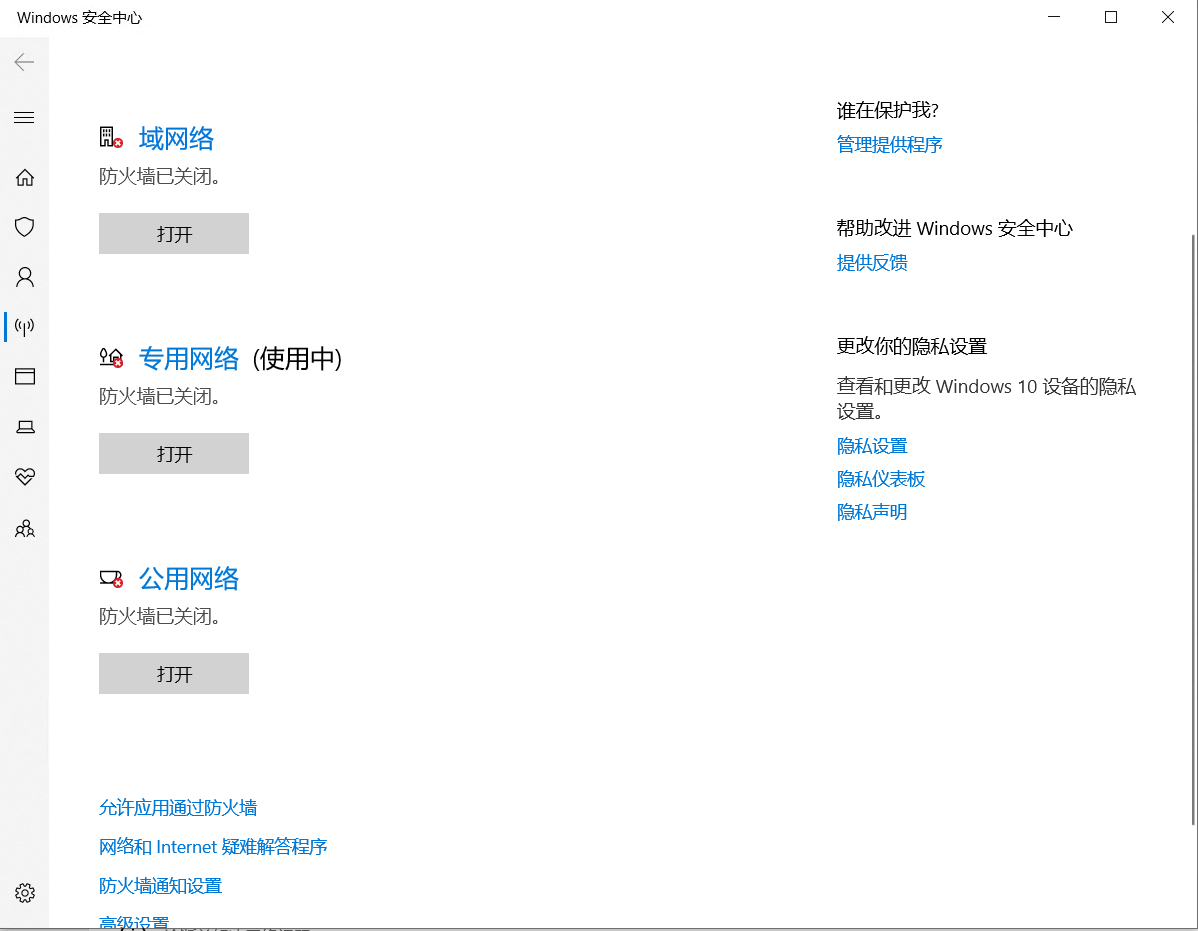The width and height of the screenshot is (1198, 931).
Task: Open the hamburger navigation menu
Action: pos(24,118)
